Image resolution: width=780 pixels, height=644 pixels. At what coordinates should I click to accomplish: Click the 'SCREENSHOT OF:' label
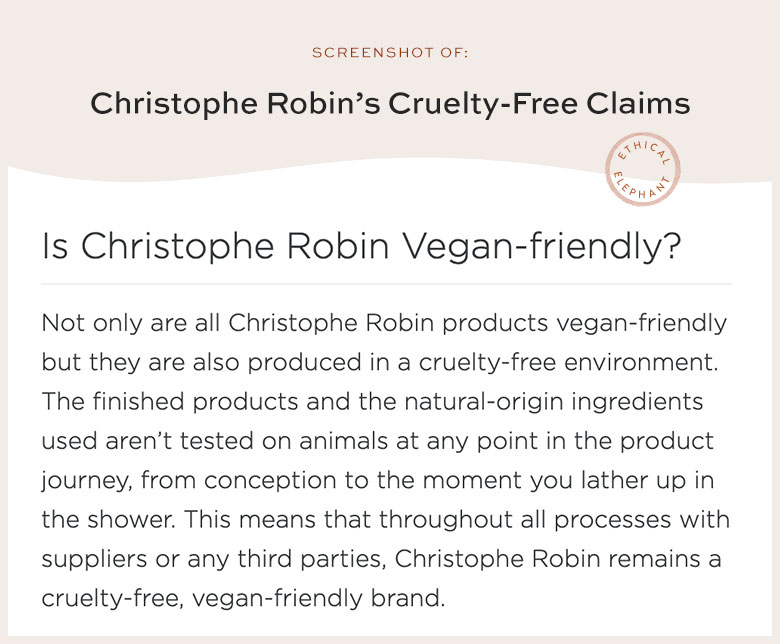(x=390, y=53)
